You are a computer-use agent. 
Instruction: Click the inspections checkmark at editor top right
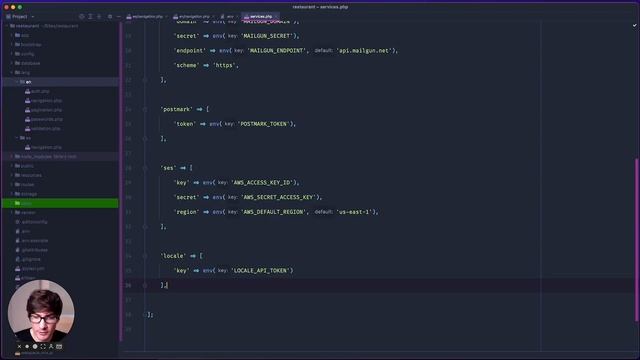point(634,25)
